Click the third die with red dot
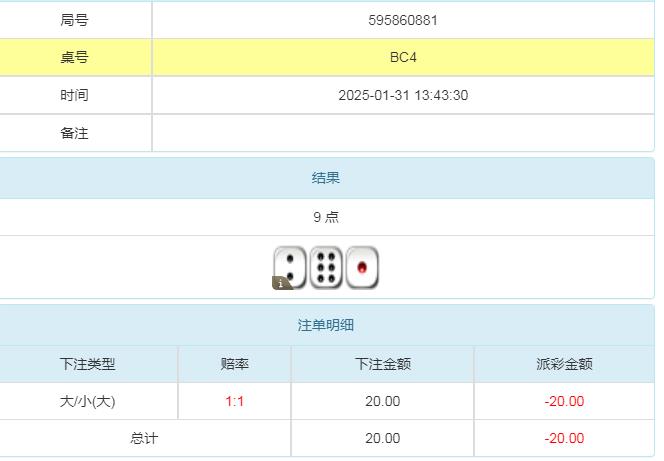The width and height of the screenshot is (664, 461). click(x=362, y=267)
